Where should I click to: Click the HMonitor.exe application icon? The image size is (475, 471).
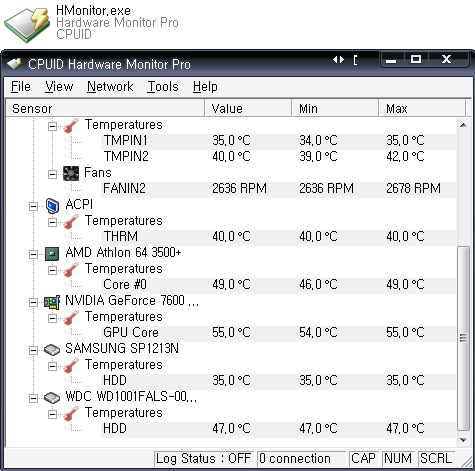(x=27, y=25)
